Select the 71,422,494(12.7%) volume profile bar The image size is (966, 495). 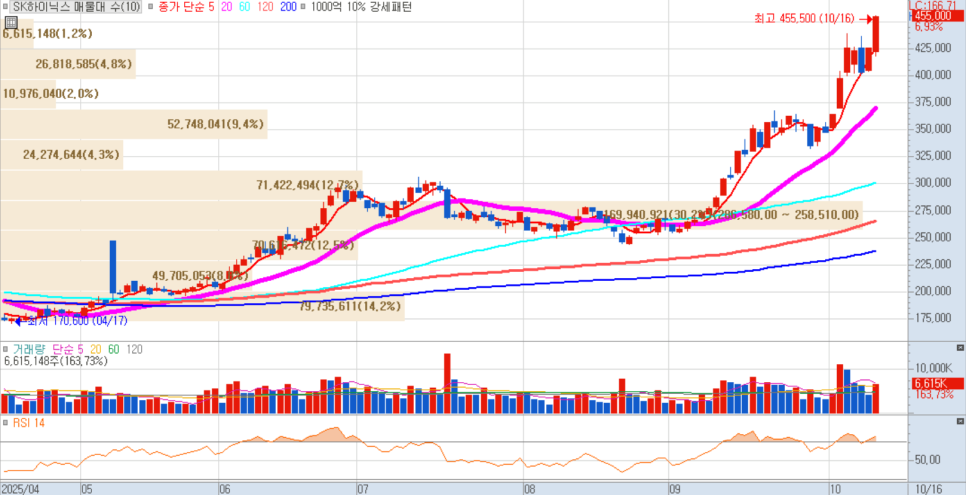pyautogui.click(x=181, y=184)
